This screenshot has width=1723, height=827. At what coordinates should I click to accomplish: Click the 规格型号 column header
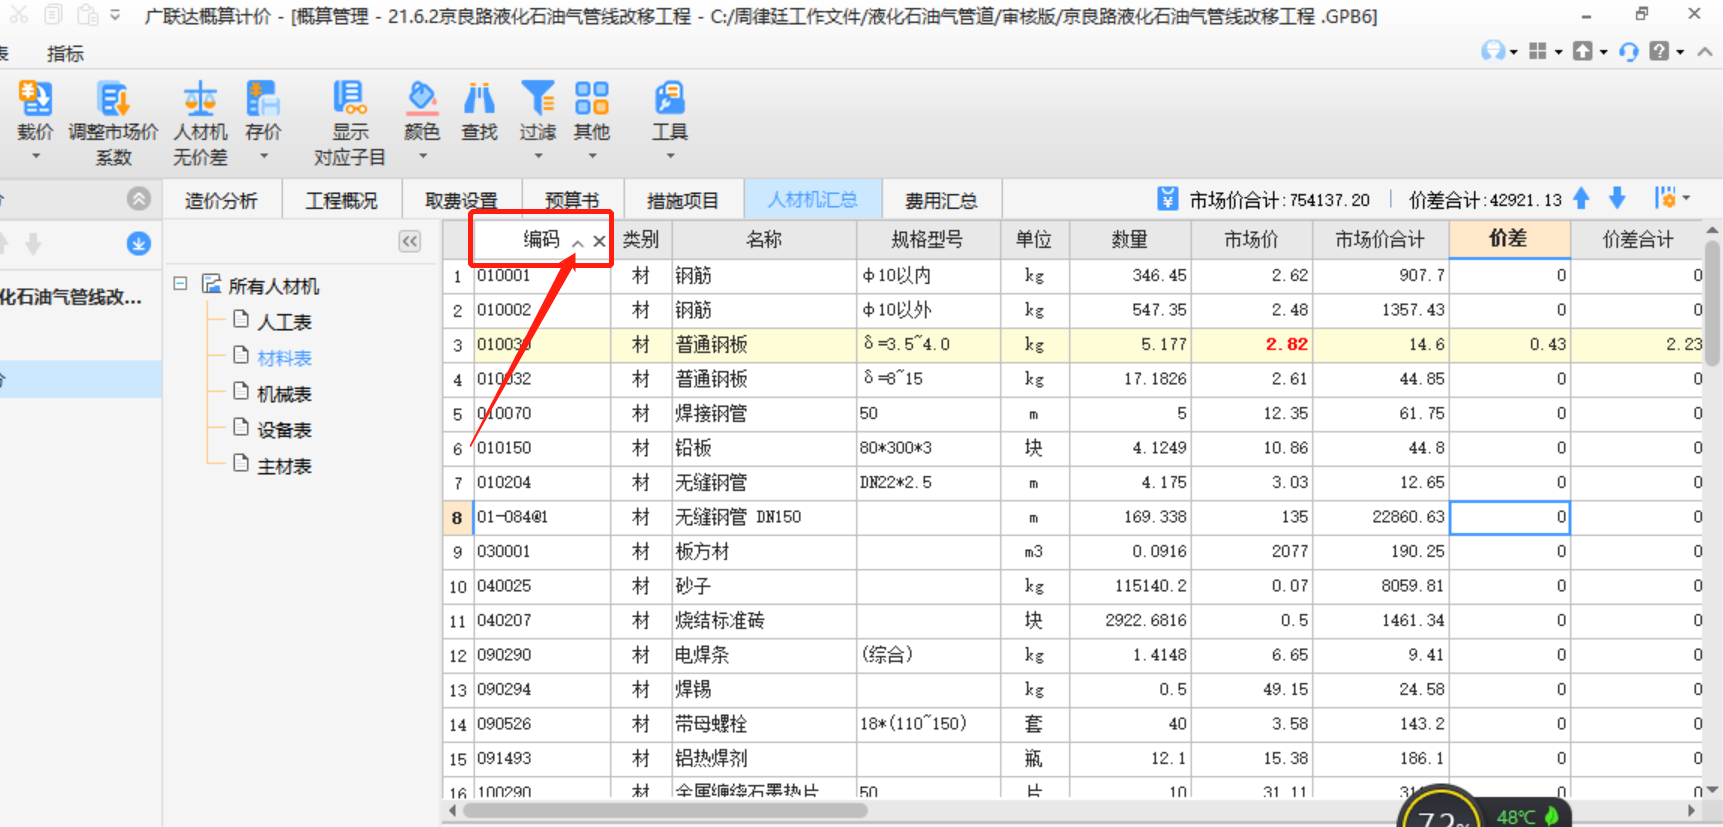[x=927, y=239]
